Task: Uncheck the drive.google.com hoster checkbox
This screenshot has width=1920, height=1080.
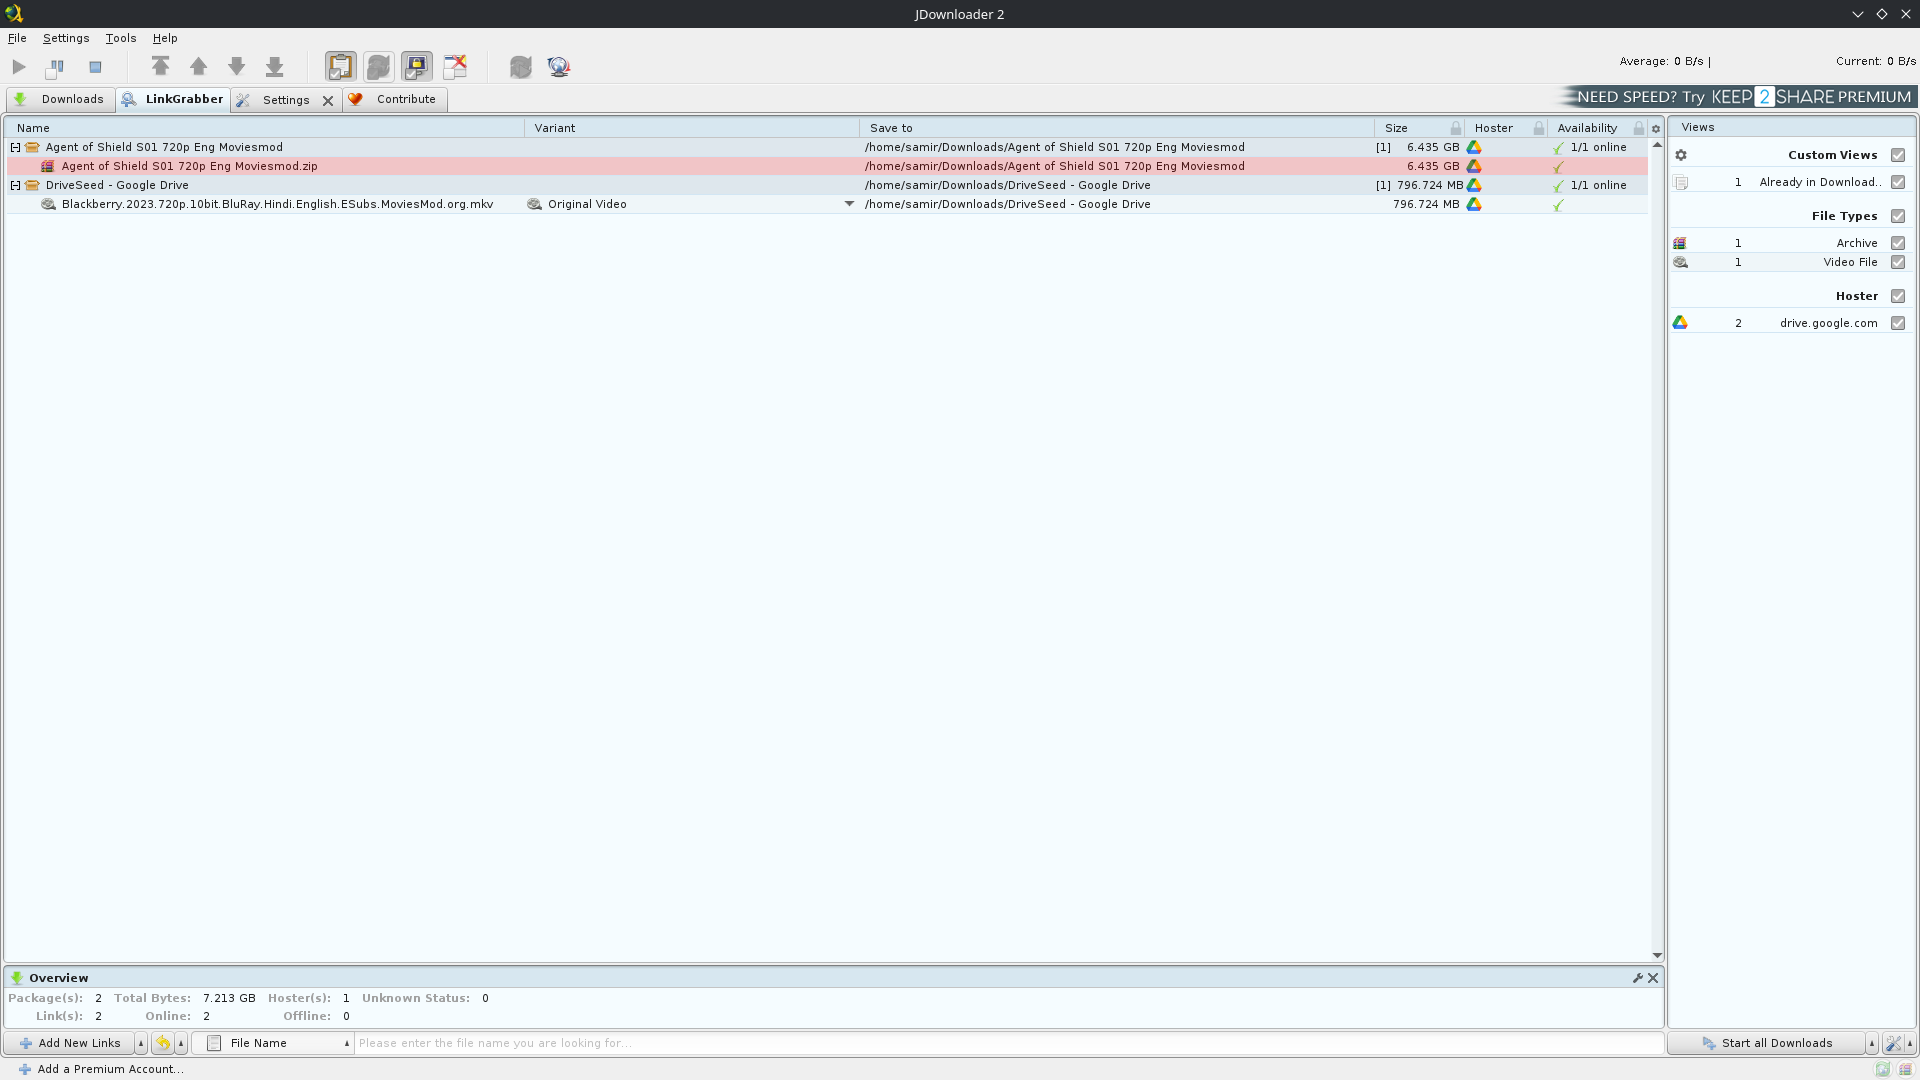Action: point(1898,323)
